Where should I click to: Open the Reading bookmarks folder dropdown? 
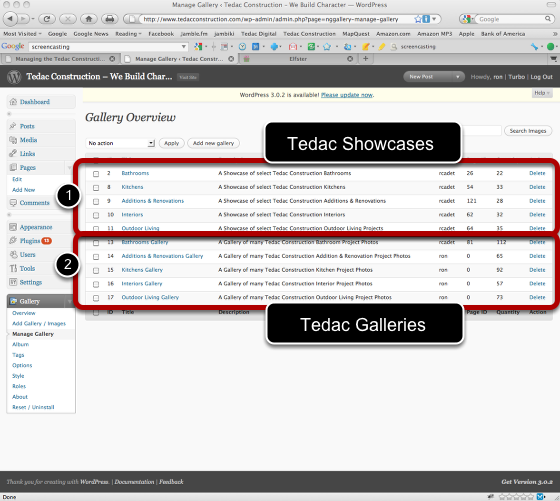pyautogui.click(x=128, y=34)
